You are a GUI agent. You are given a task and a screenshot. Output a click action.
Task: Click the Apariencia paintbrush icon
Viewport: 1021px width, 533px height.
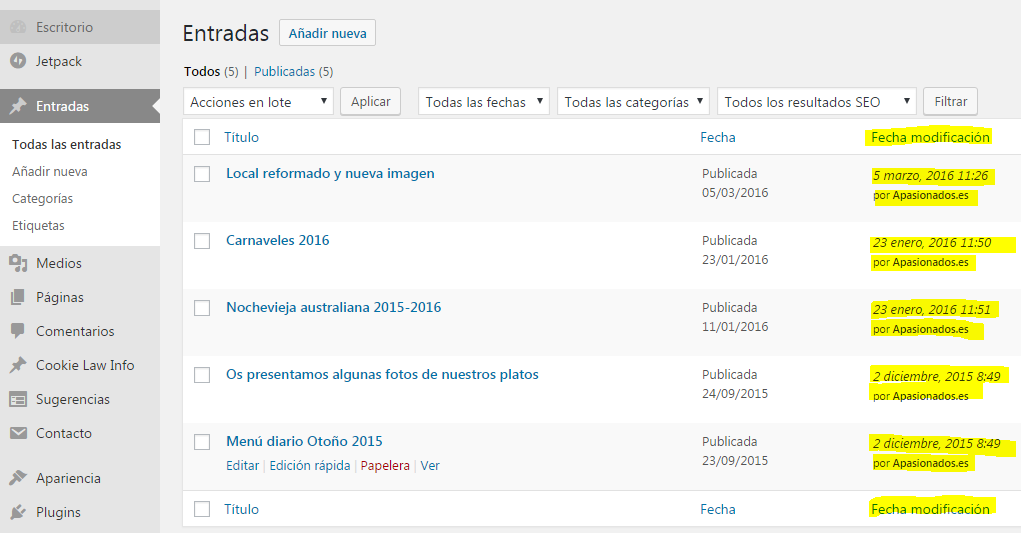pos(18,478)
